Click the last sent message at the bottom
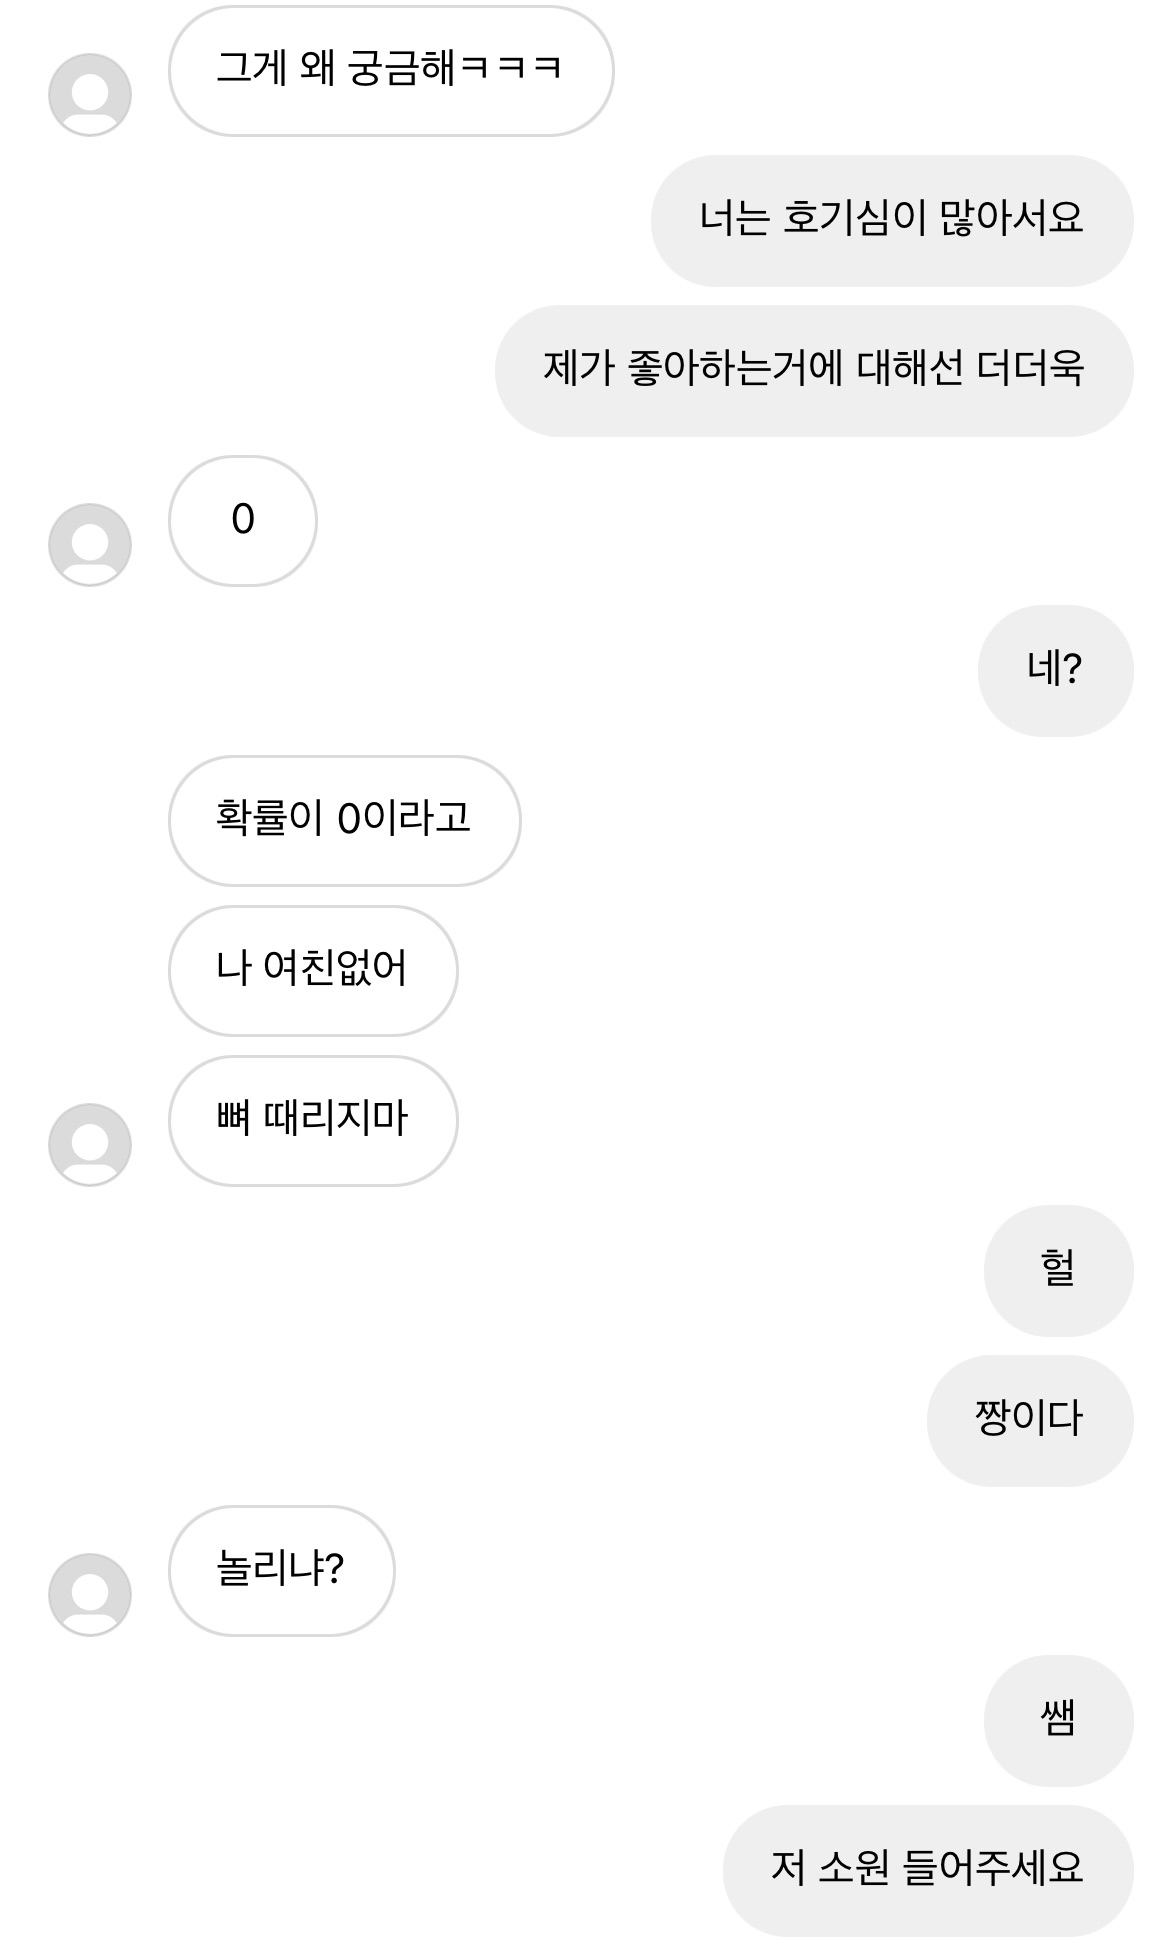Screen dimensions: 1170x1953 927,1870
